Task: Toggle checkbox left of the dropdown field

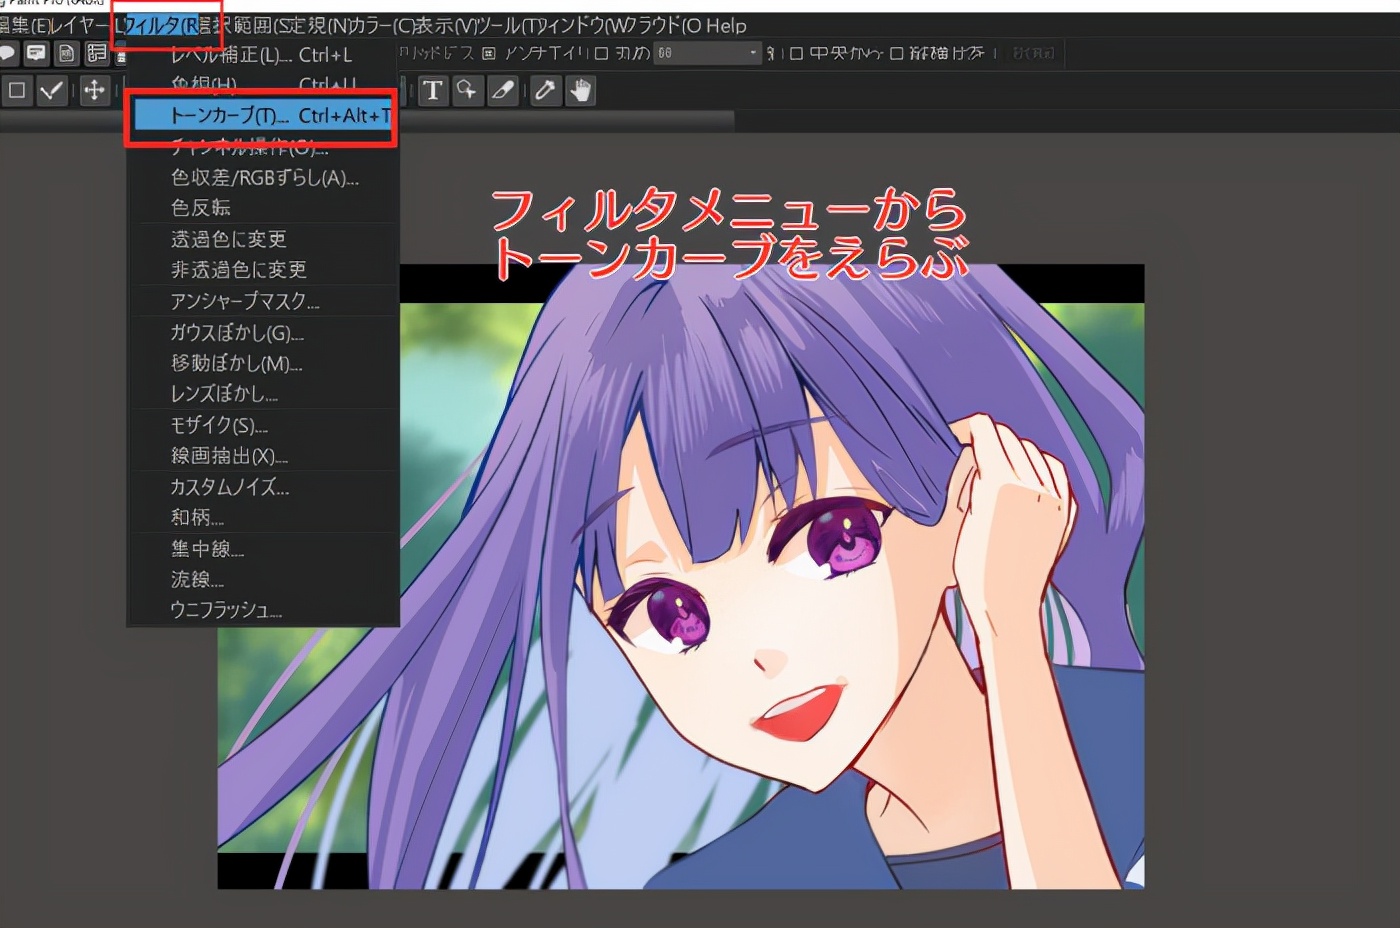Action: point(601,53)
